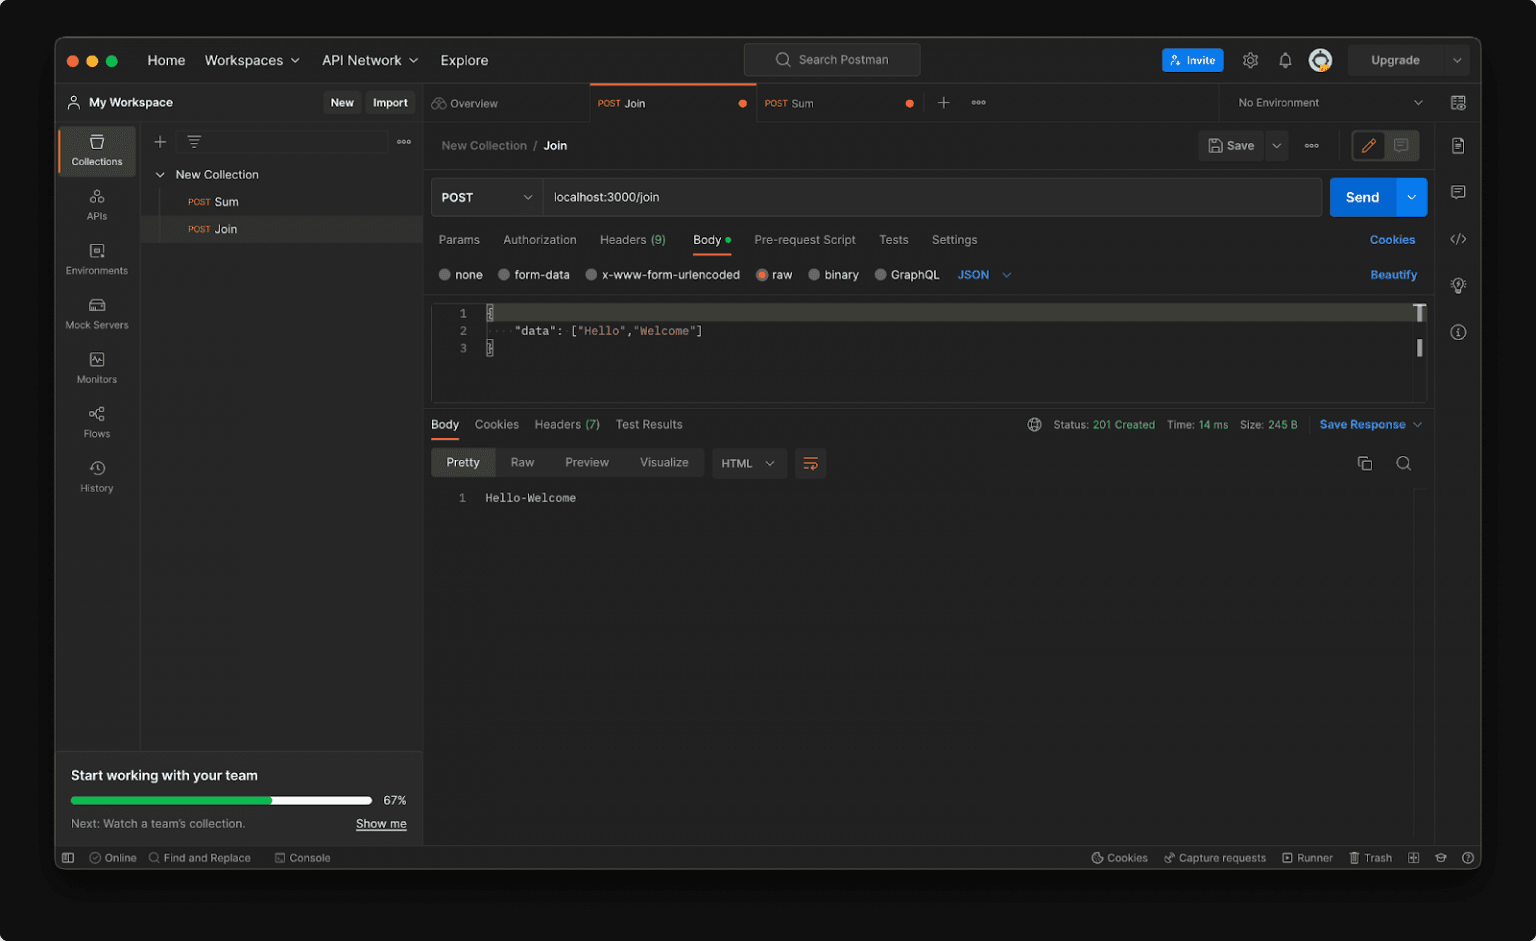Switch body type to form-data
This screenshot has height=941, width=1536.
point(533,274)
